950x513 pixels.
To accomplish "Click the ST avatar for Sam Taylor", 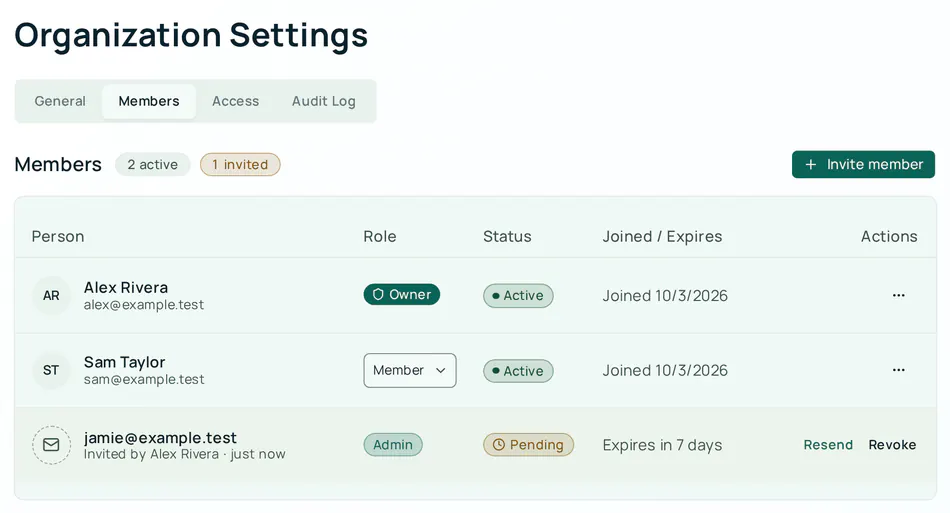I will pos(51,370).
